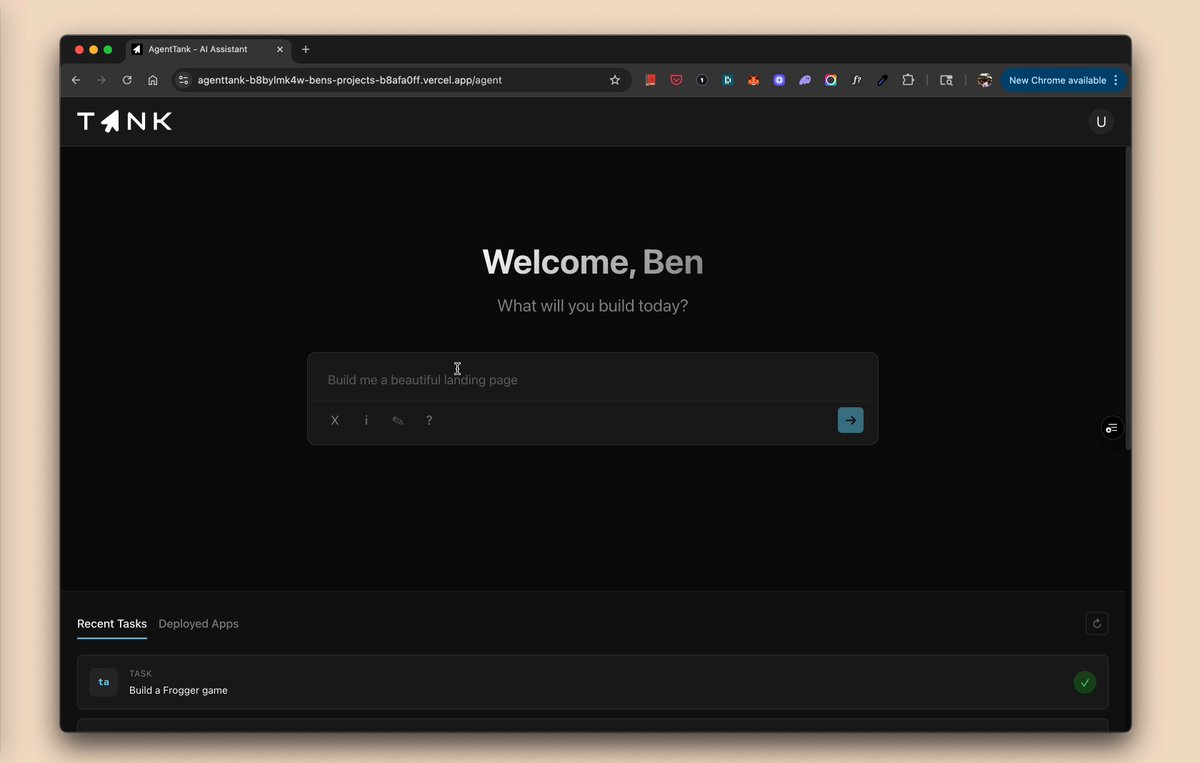The height and width of the screenshot is (763, 1200).
Task: Close the AgentTank browser tab
Action: (x=280, y=49)
